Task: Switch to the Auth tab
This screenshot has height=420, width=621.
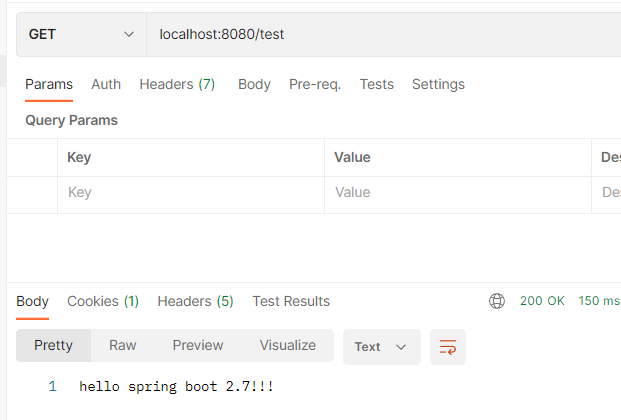Action: coord(106,85)
